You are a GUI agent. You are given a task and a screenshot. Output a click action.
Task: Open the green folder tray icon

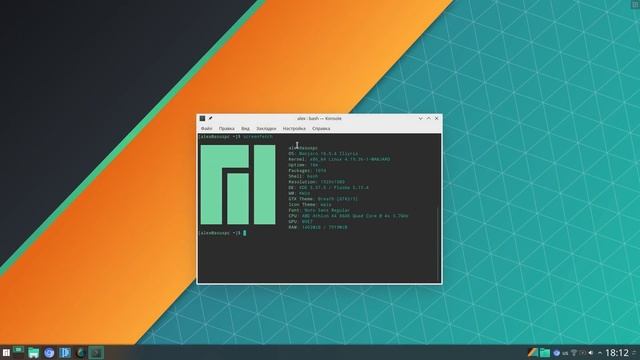pyautogui.click(x=545, y=353)
